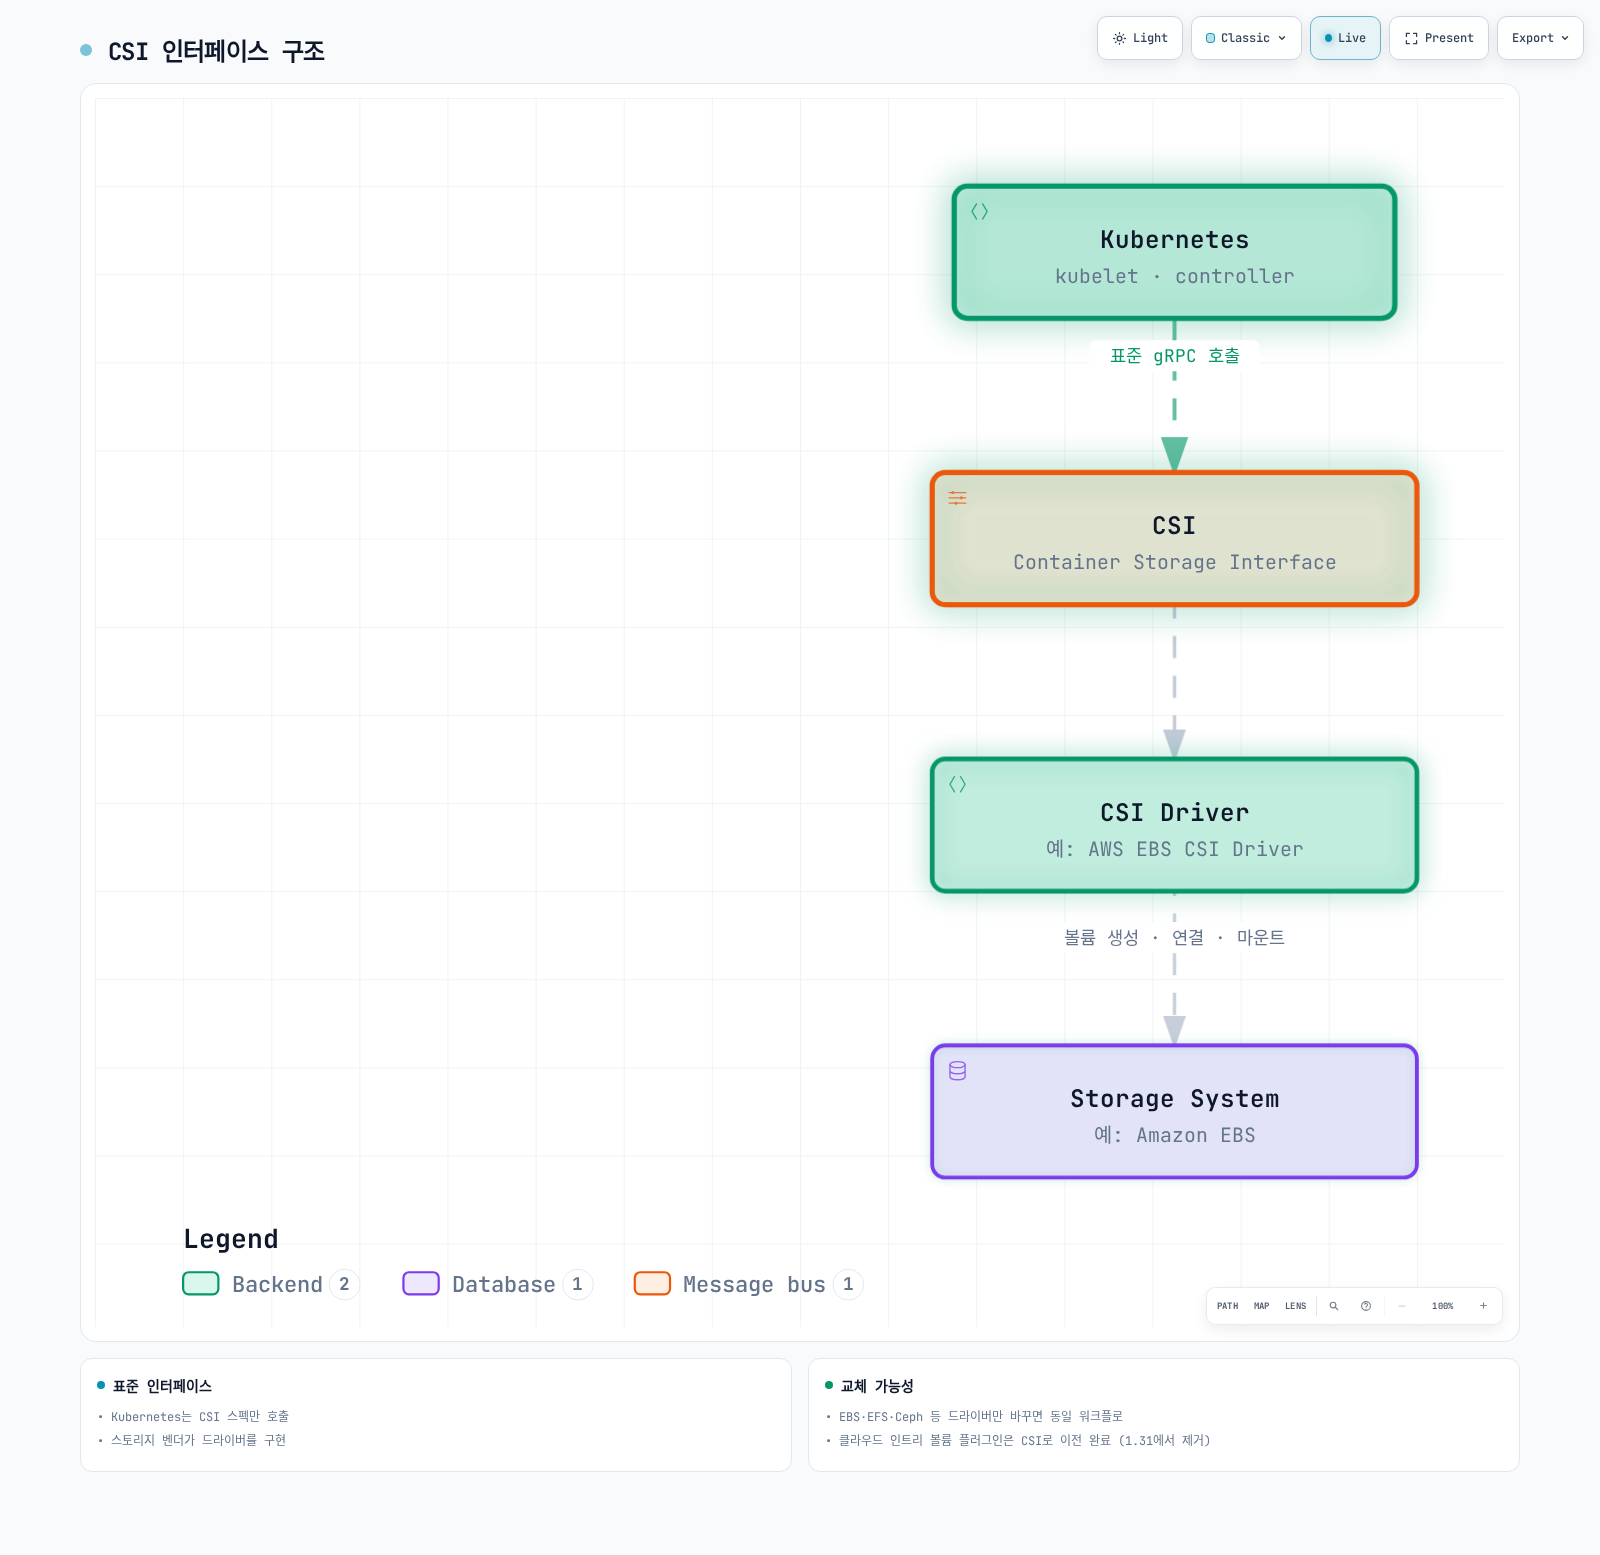
Task: Click 'EBS·EFS·Ceph 등 드라이버만 바꾸면' bullet
Action: 981,1416
